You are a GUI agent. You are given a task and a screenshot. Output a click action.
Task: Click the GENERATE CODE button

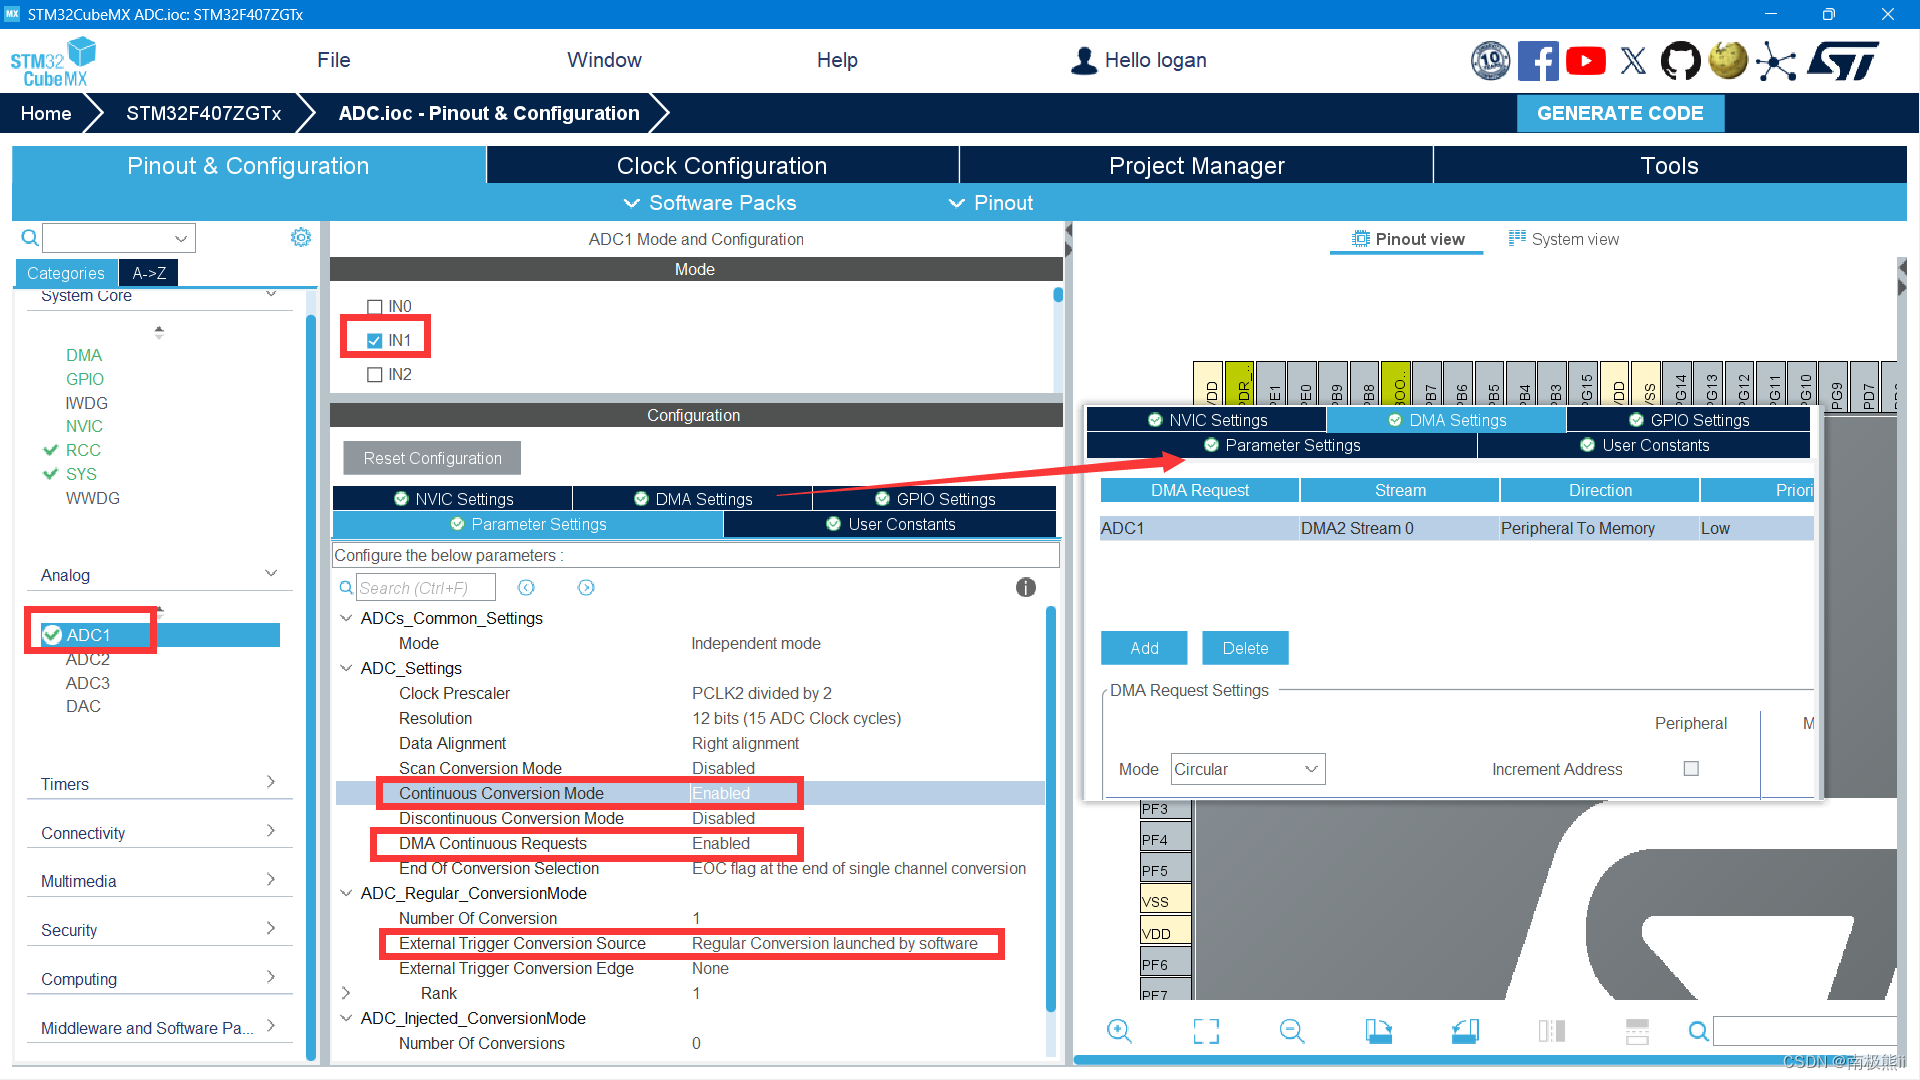pyautogui.click(x=1619, y=113)
